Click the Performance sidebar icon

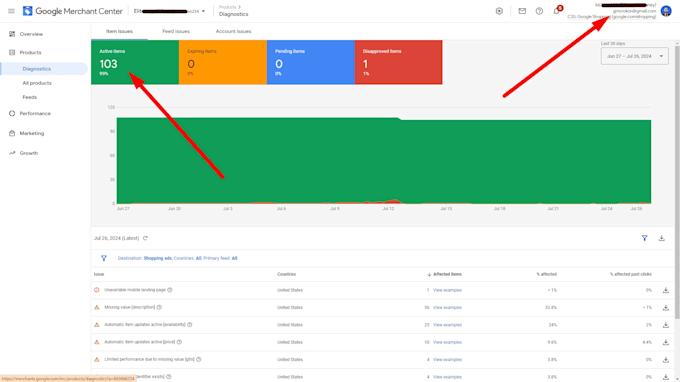(x=12, y=114)
